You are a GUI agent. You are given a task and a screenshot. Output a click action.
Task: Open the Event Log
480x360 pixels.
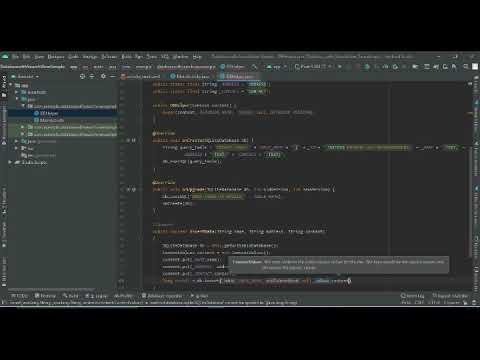pos(413,296)
